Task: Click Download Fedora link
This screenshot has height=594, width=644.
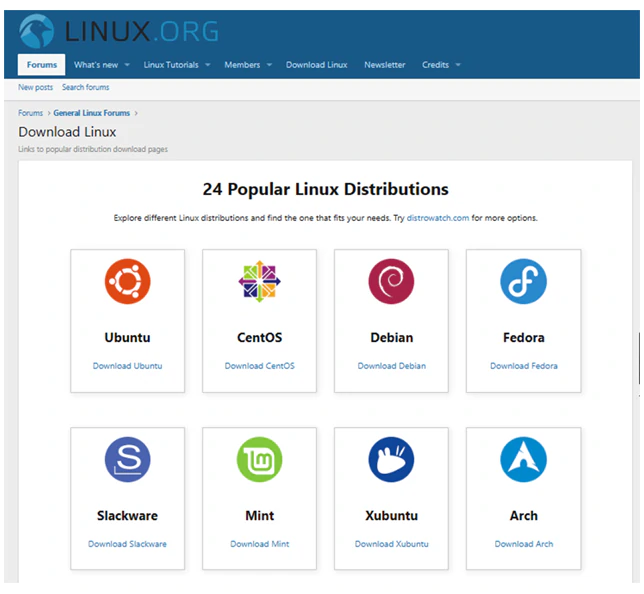Action: coord(524,366)
